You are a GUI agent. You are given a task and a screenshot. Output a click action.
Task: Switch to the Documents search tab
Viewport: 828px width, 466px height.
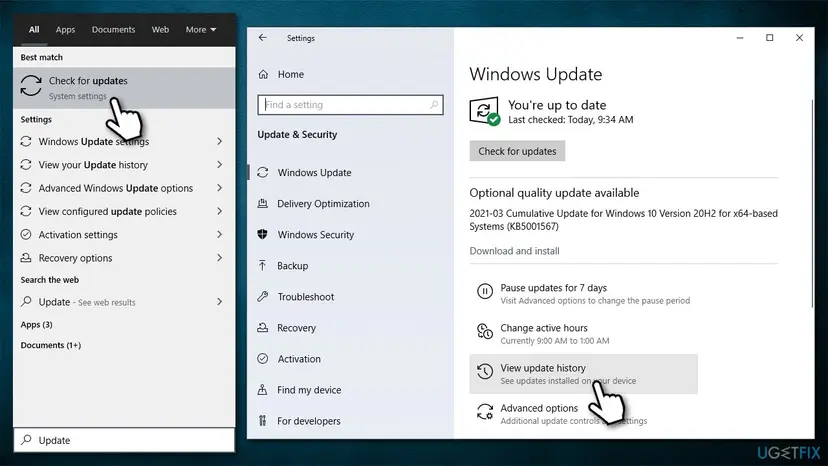[114, 30]
